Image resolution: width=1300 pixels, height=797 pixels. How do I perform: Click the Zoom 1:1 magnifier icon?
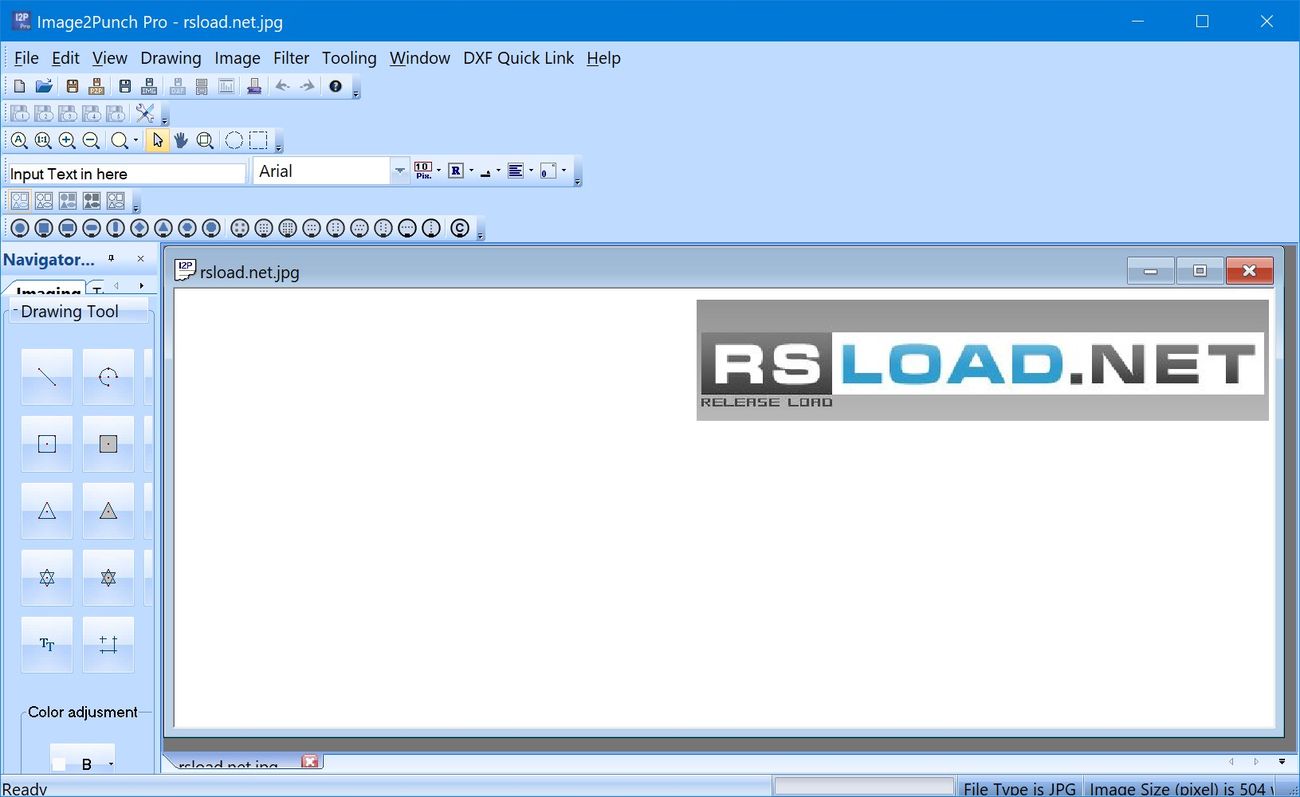[x=43, y=141]
